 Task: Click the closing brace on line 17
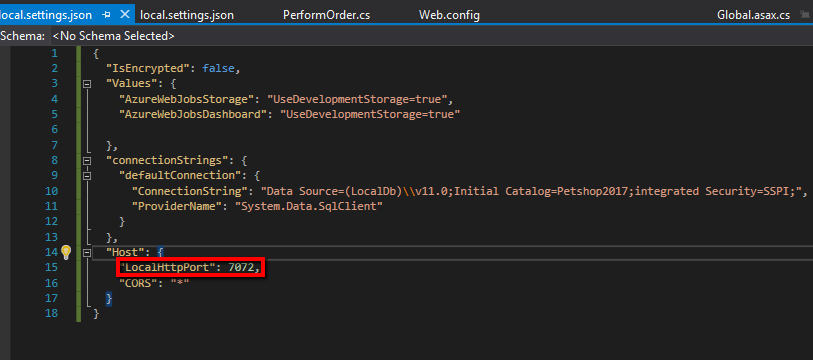(x=109, y=298)
